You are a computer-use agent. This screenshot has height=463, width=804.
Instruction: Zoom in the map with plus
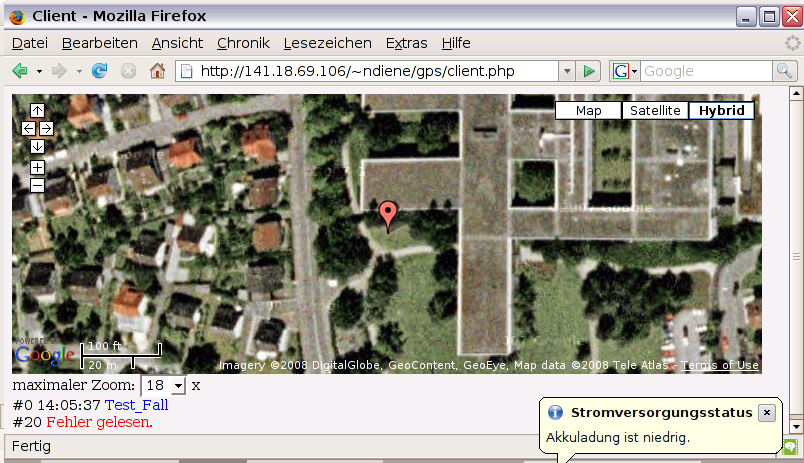[37, 167]
